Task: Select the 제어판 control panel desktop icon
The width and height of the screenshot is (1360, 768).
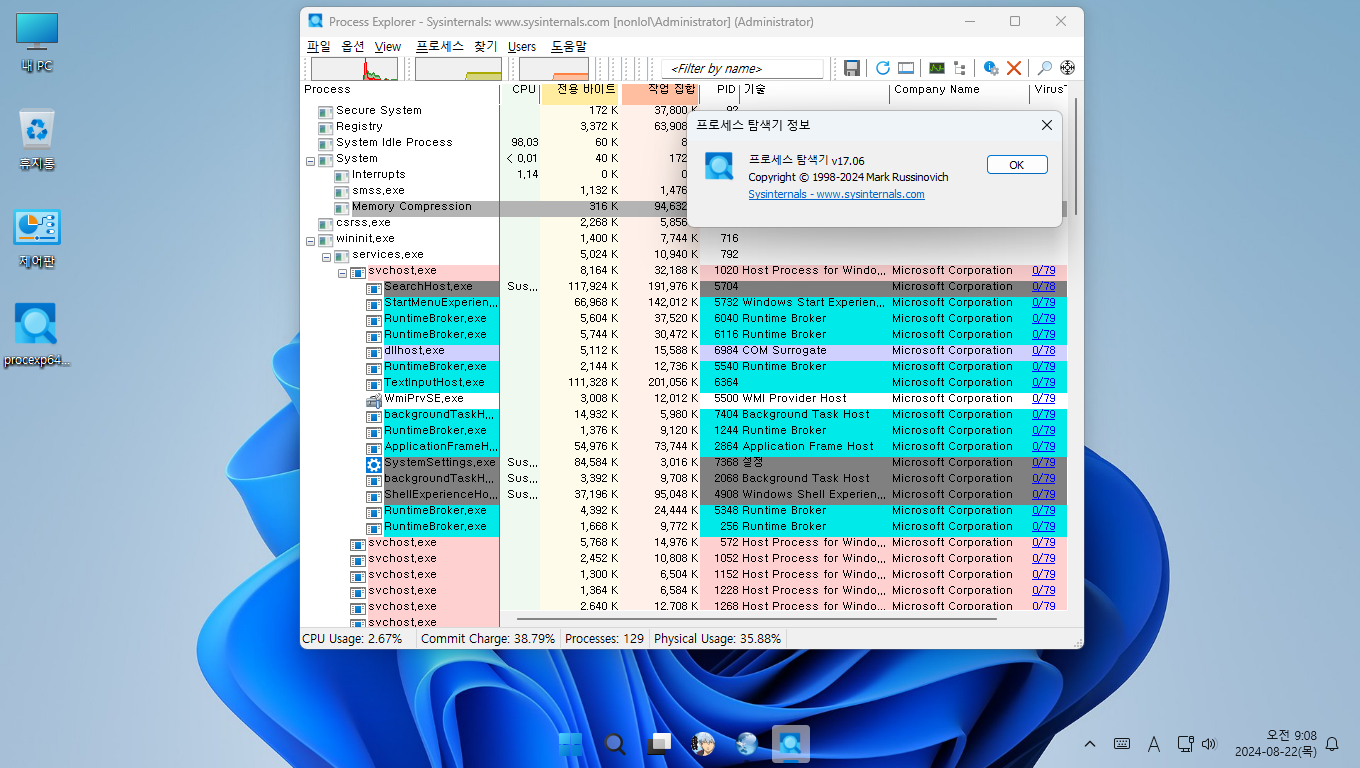Action: (x=37, y=240)
